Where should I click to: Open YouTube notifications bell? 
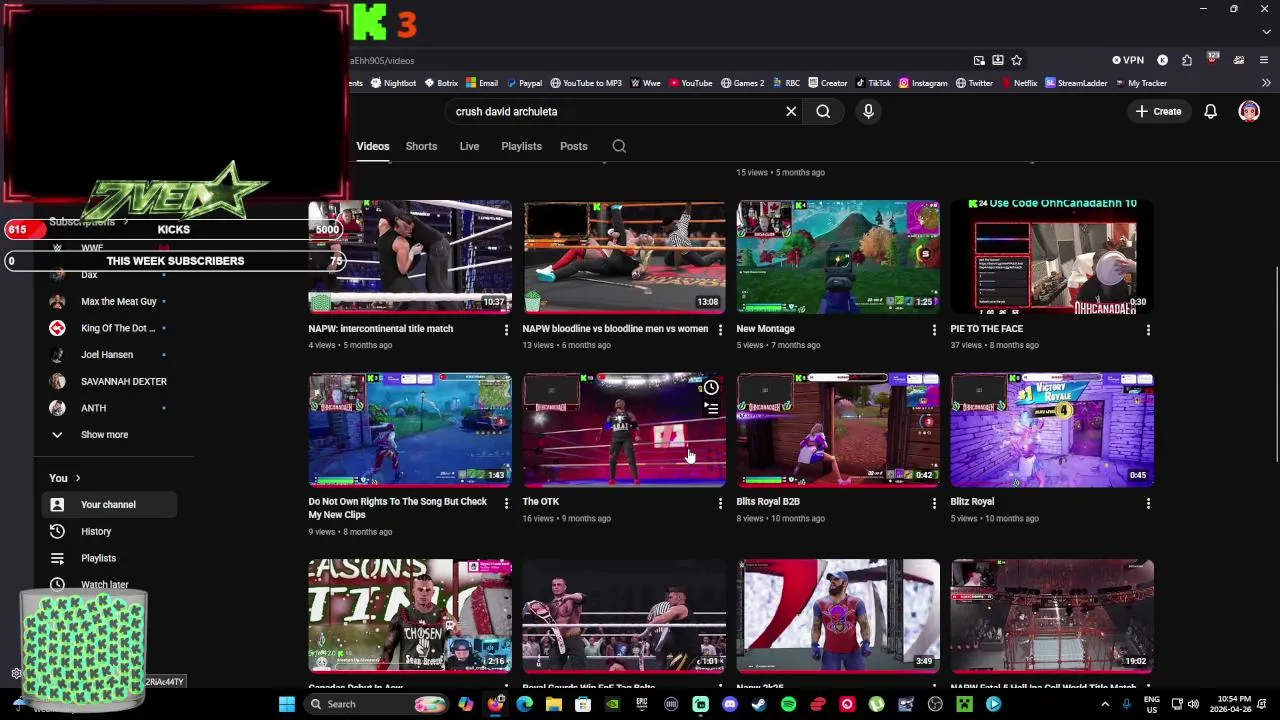pyautogui.click(x=1210, y=111)
